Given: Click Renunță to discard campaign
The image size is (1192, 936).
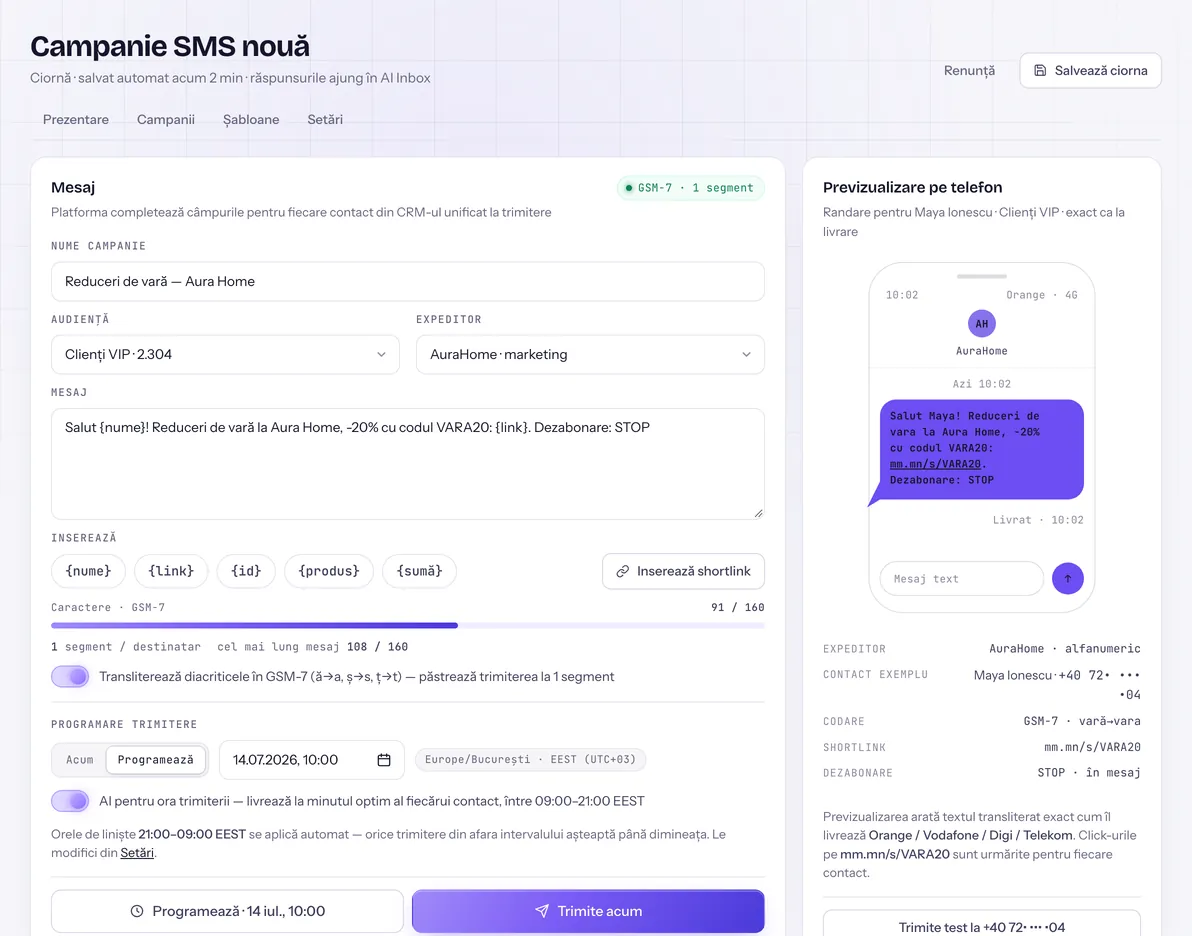Looking at the screenshot, I should [969, 71].
